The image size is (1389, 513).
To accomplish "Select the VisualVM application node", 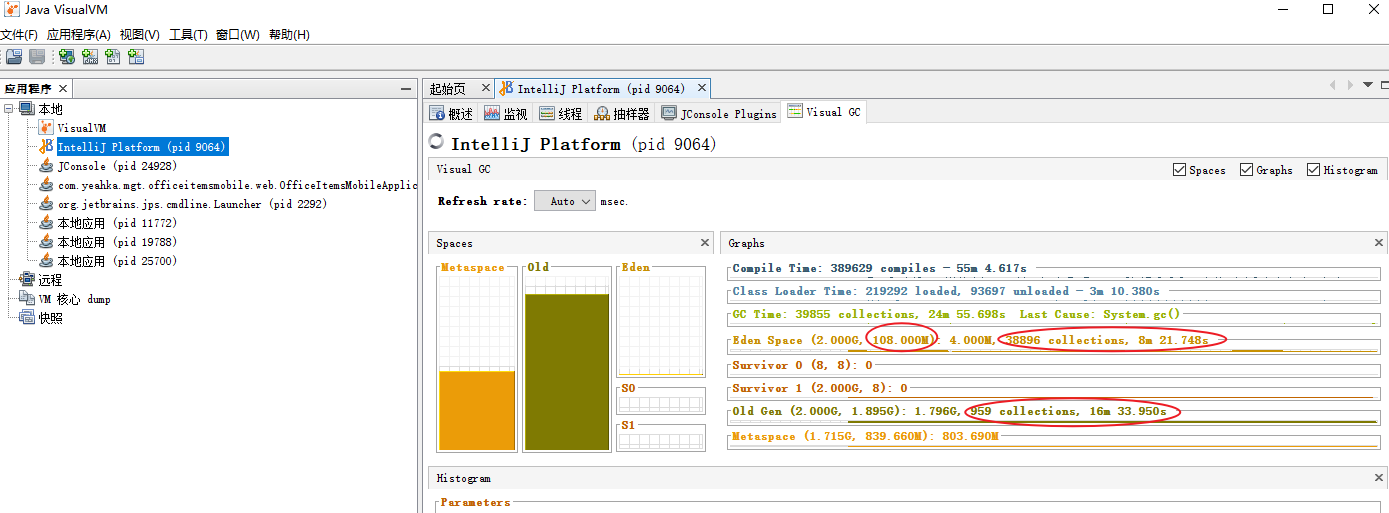I will point(73,128).
